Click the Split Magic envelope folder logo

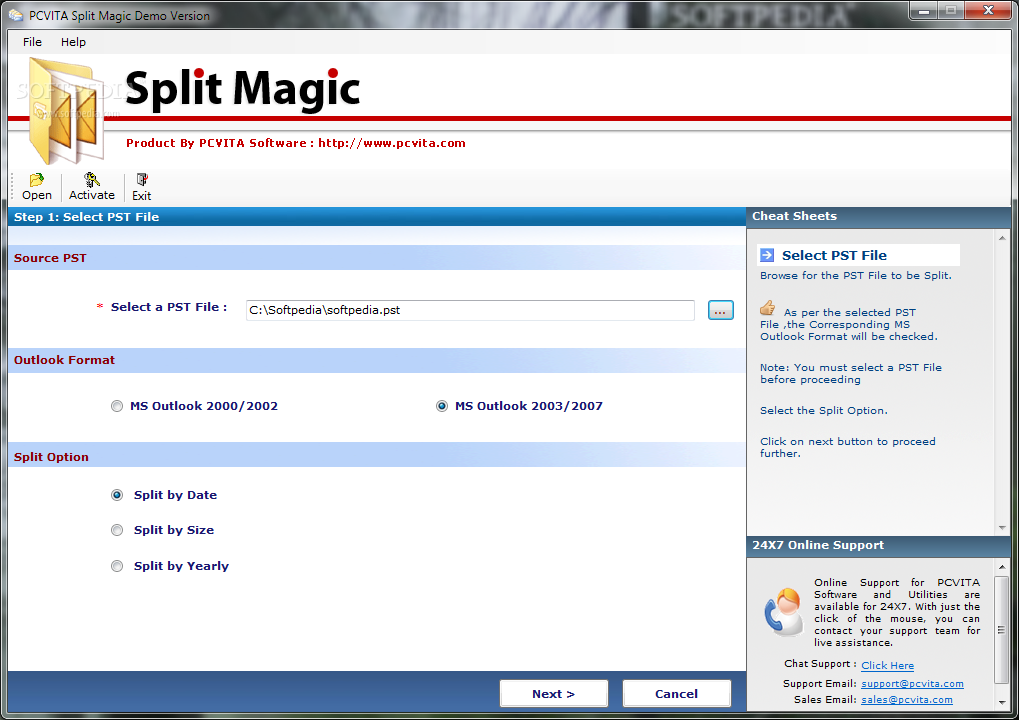pyautogui.click(x=67, y=110)
